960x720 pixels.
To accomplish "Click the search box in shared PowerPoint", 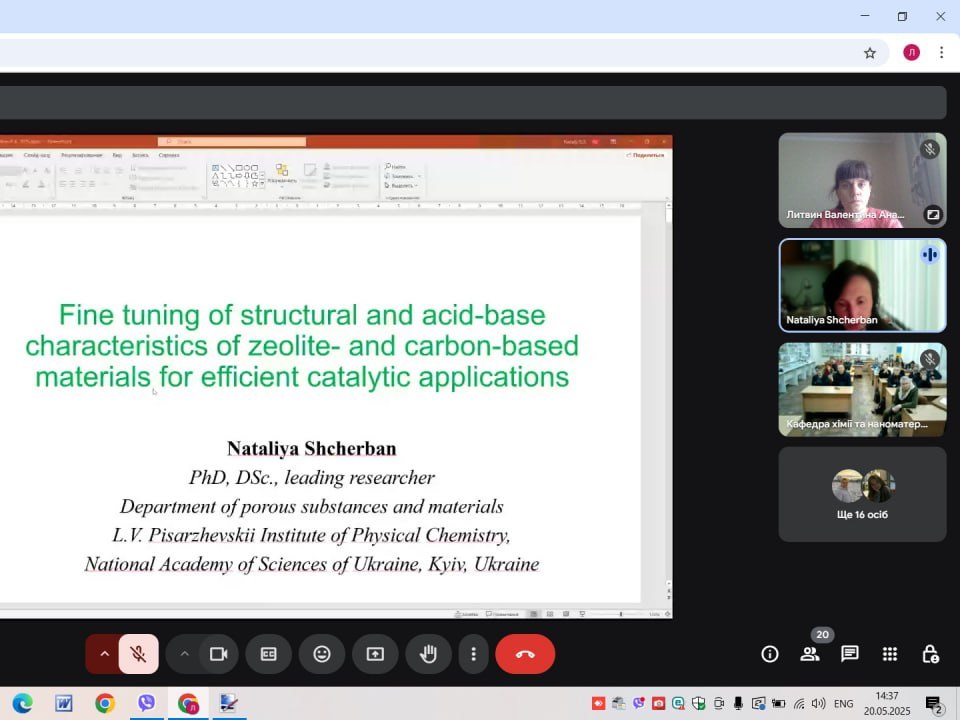I will coord(232,141).
